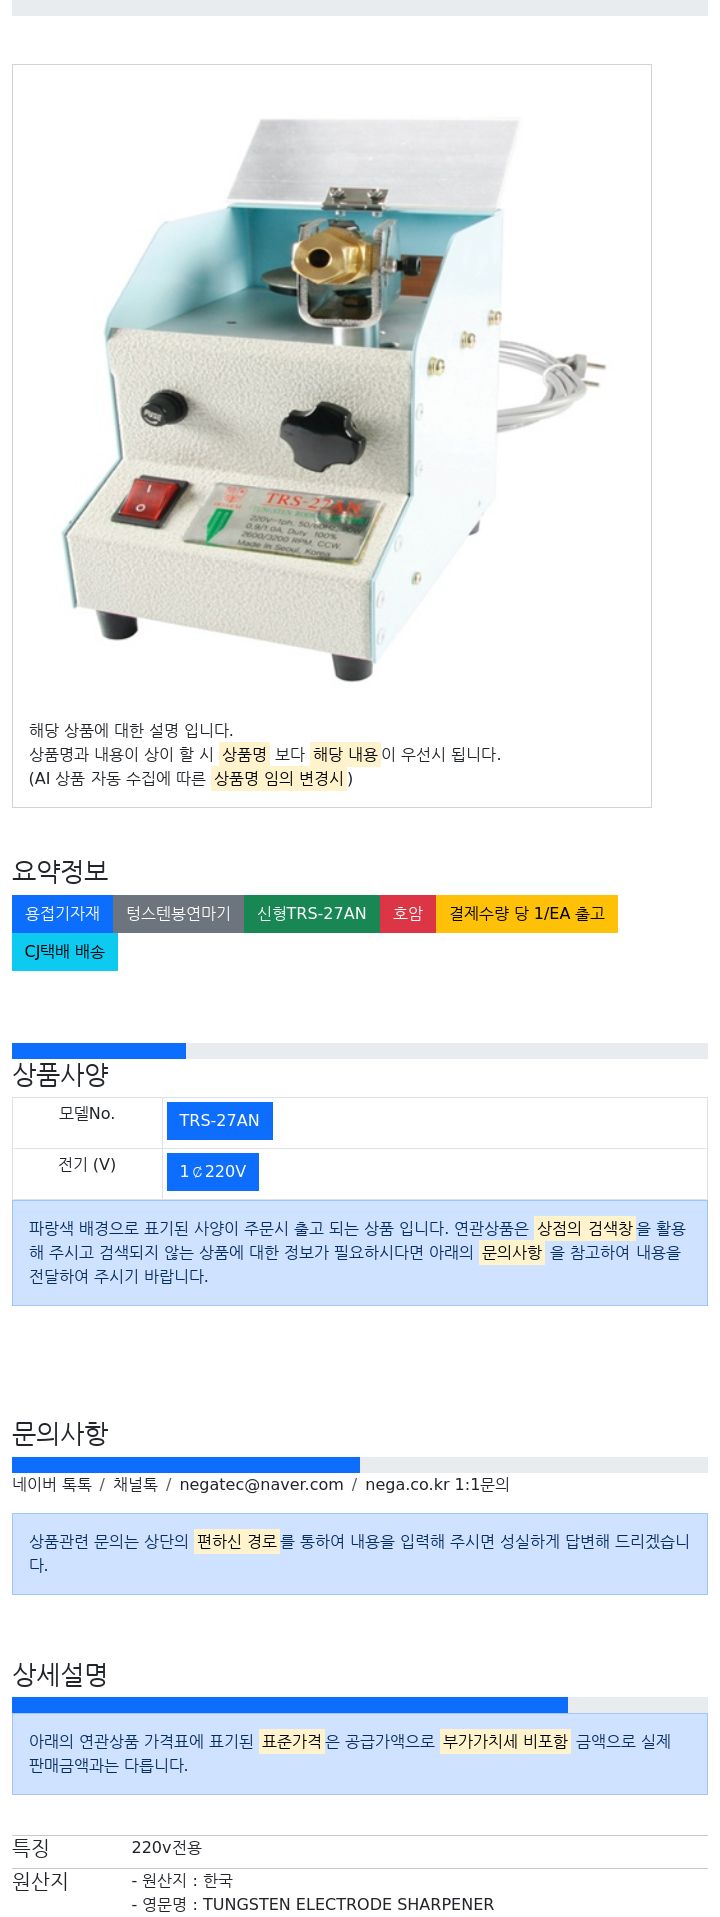
Task: Click the 상품사양 progress bar
Action: pyautogui.click(x=360, y=1051)
